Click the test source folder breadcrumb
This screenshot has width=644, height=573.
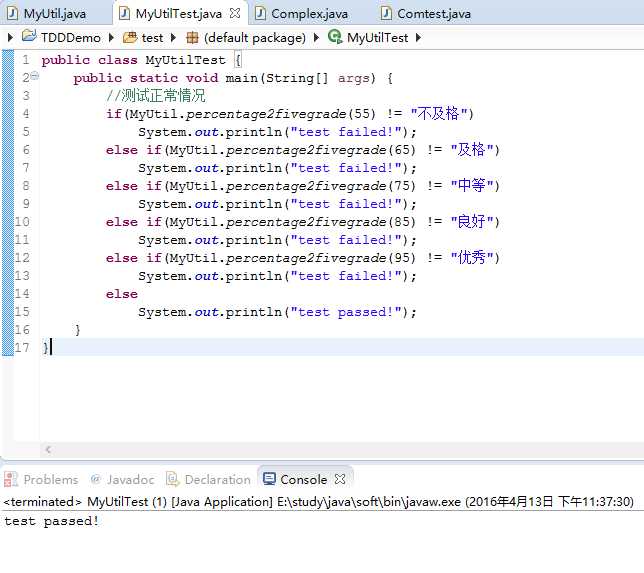click(152, 38)
